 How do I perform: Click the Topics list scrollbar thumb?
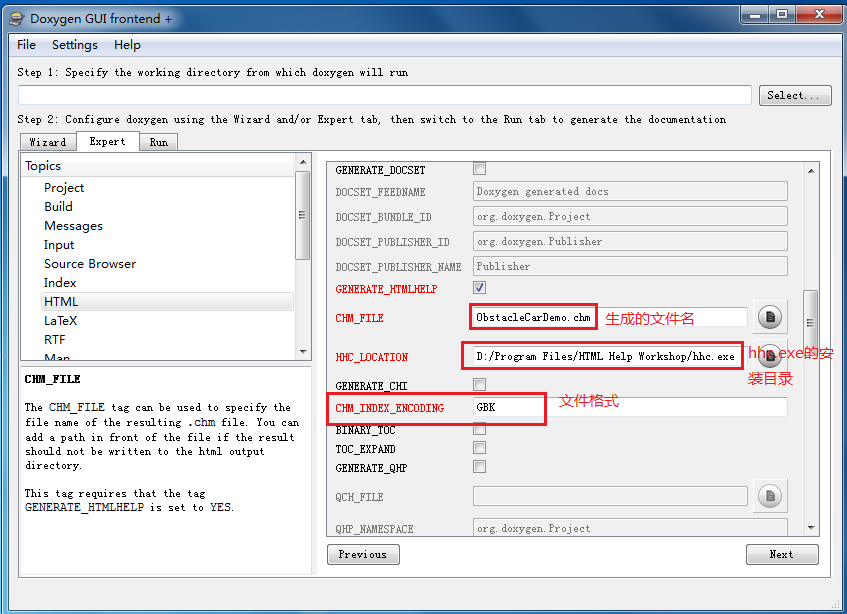click(302, 215)
